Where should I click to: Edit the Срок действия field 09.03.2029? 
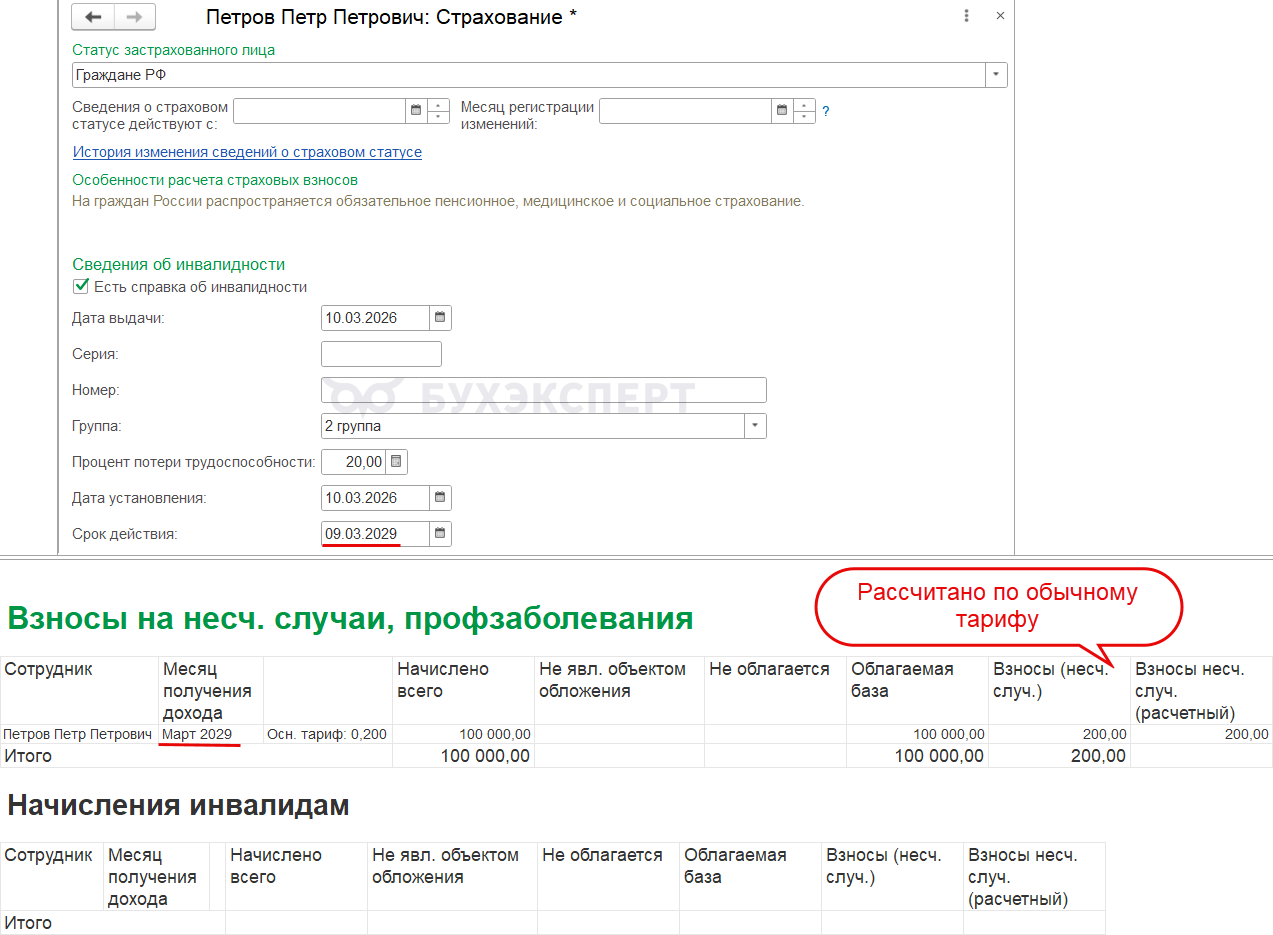click(x=376, y=534)
